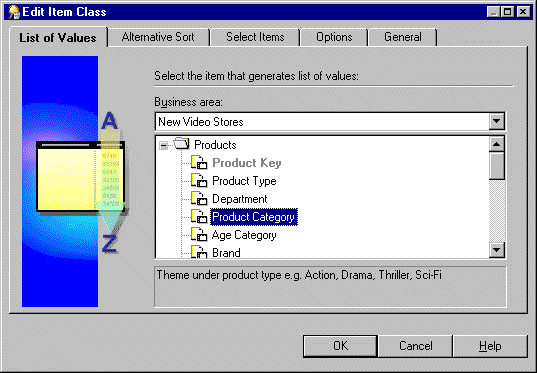Go to the General tab

403,37
